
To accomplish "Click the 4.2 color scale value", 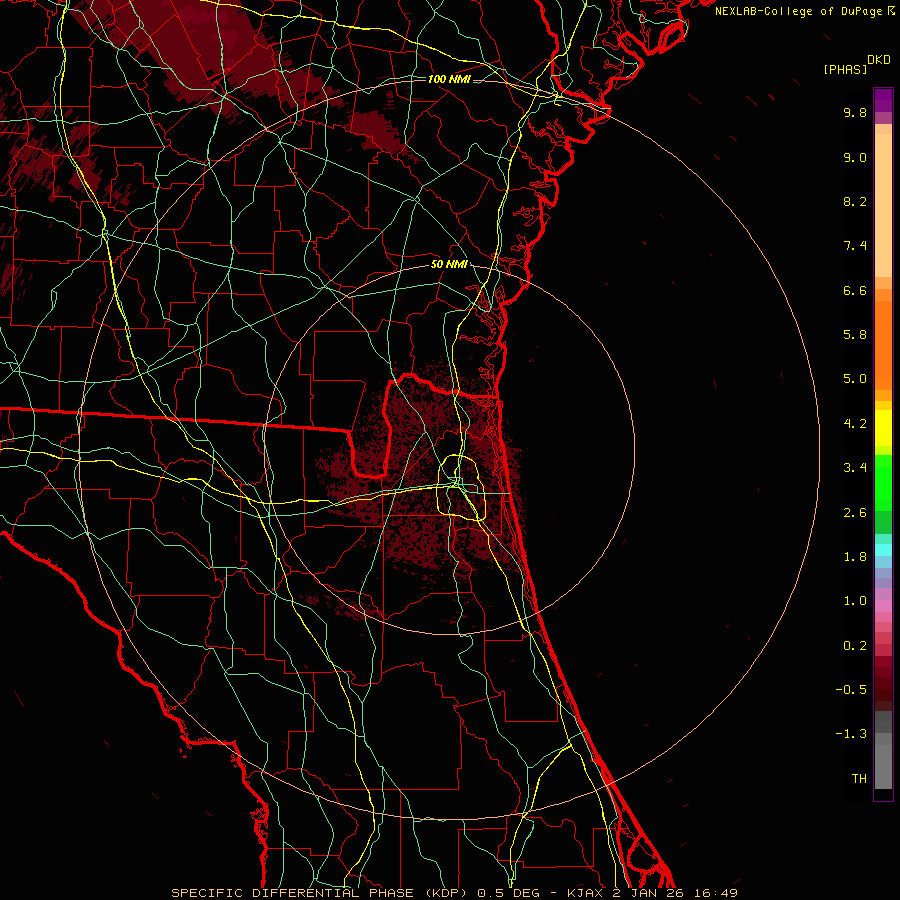I will (855, 424).
